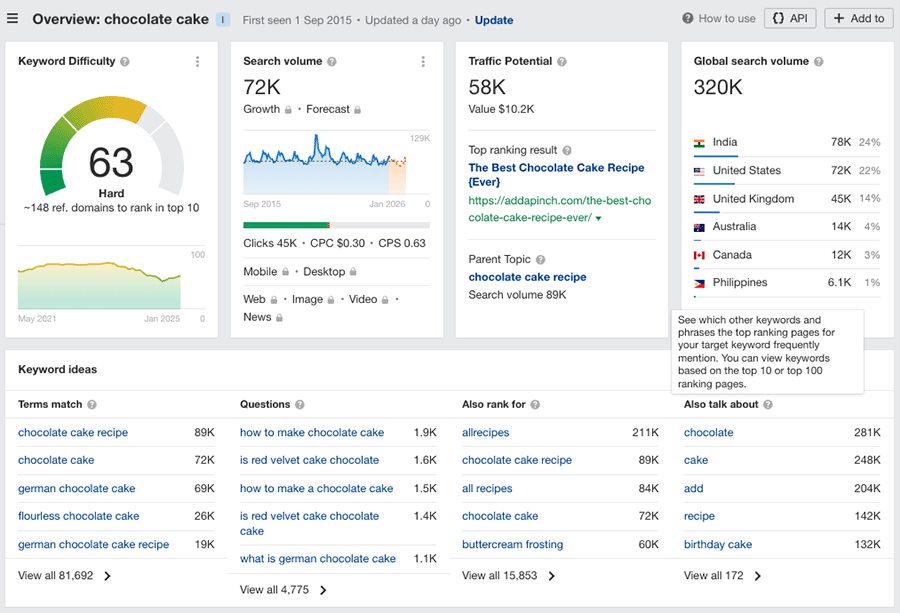
Task: Open the allrecipes keyword link
Action: point(486,432)
